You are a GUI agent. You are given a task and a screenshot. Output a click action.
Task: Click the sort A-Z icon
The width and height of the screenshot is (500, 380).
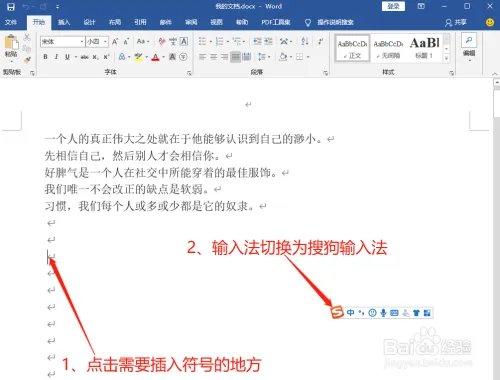(x=304, y=41)
